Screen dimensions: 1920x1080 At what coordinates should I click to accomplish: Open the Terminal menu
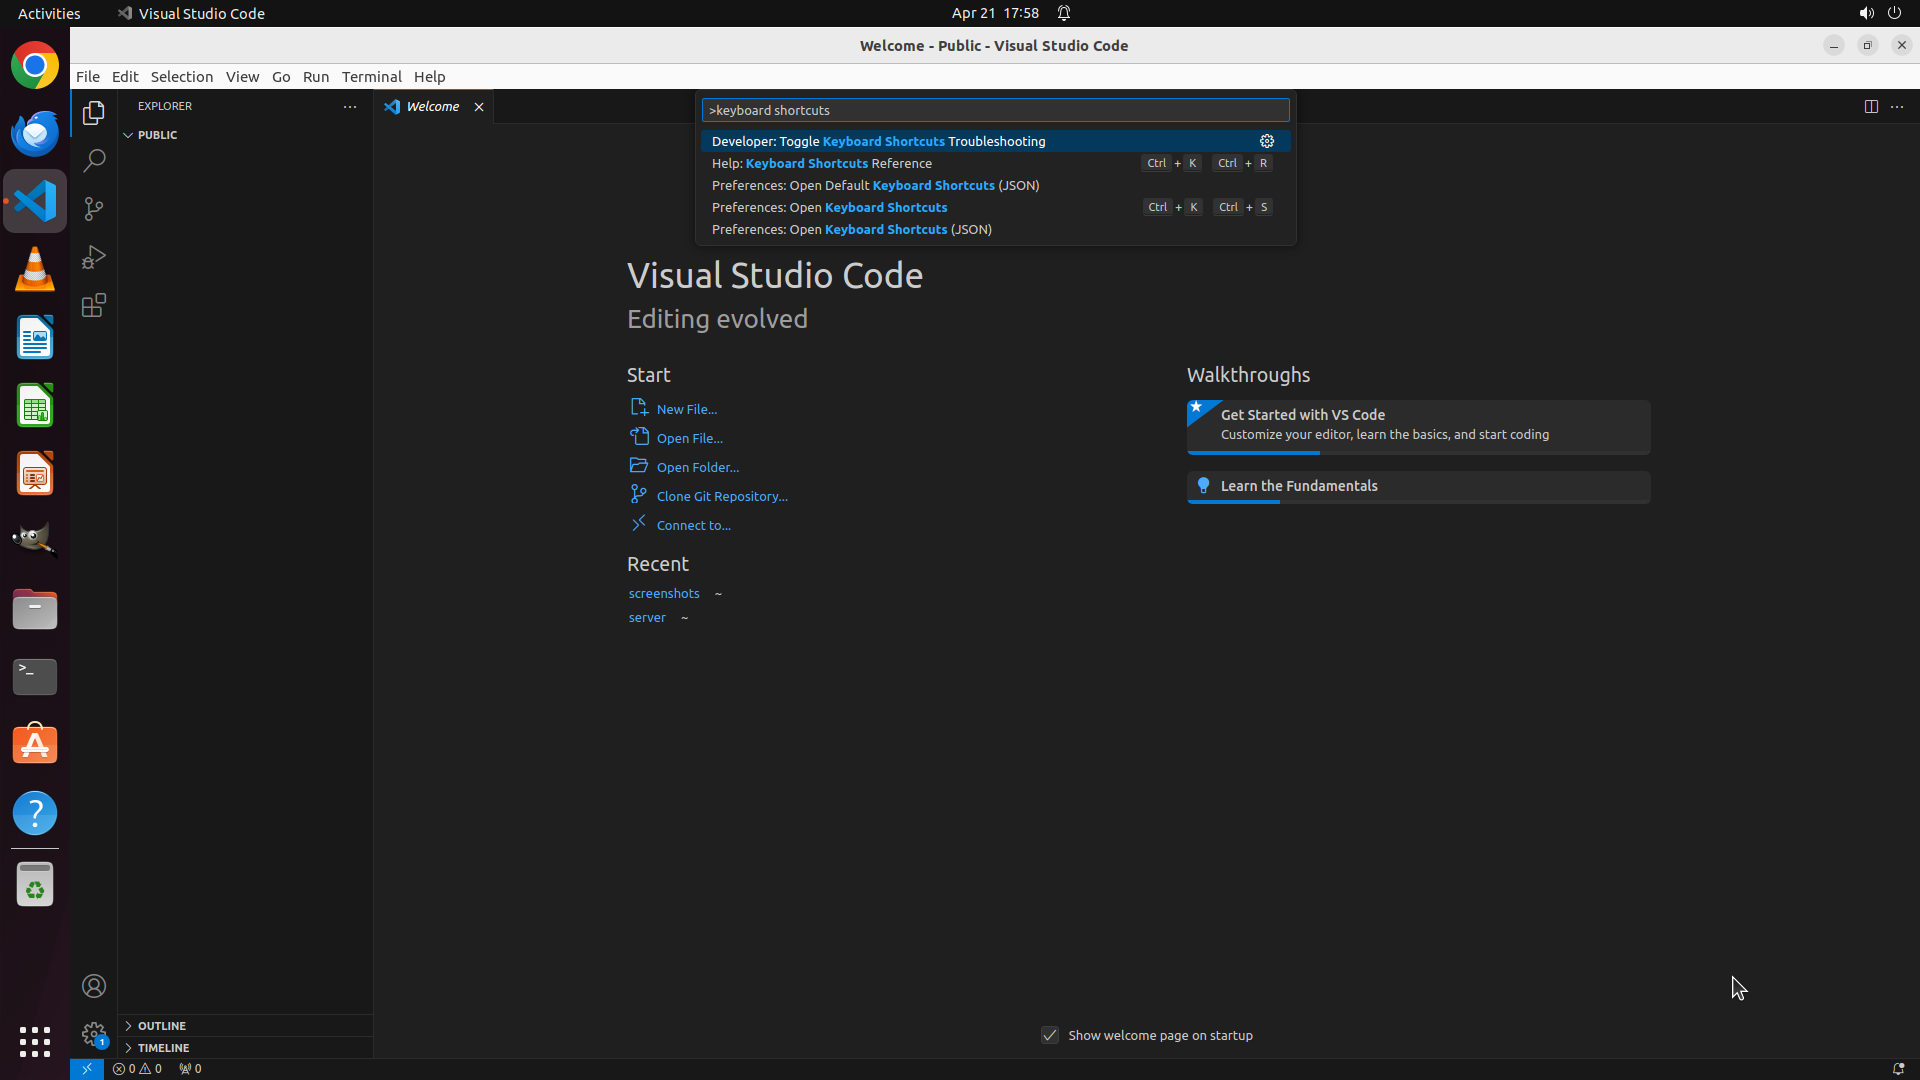[371, 76]
